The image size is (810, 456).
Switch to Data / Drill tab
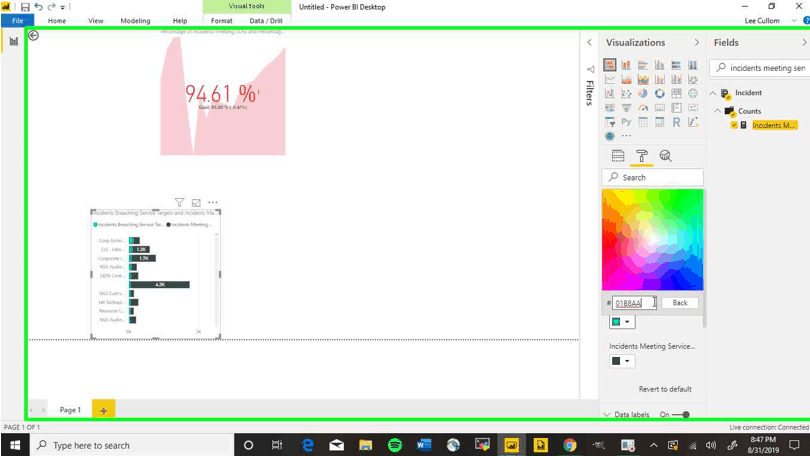pos(265,20)
